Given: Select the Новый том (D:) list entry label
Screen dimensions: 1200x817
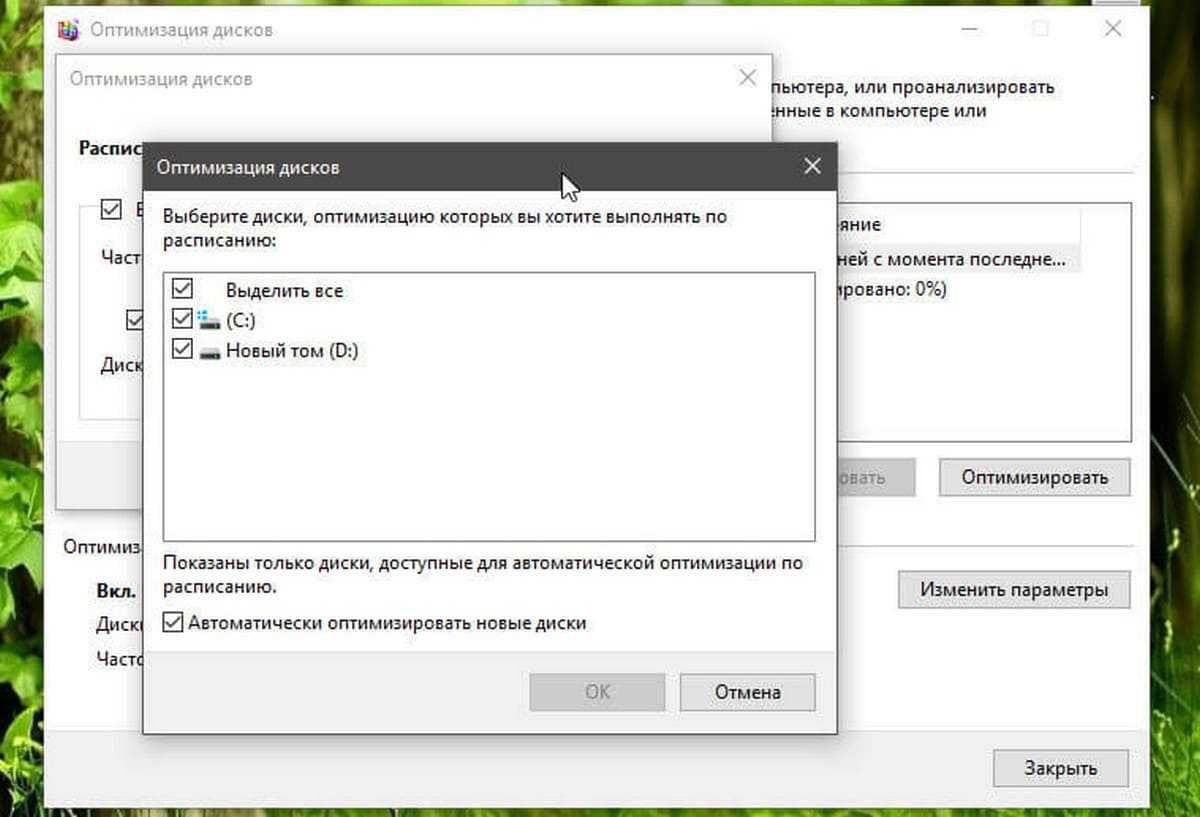Looking at the screenshot, I should pyautogui.click(x=291, y=351).
